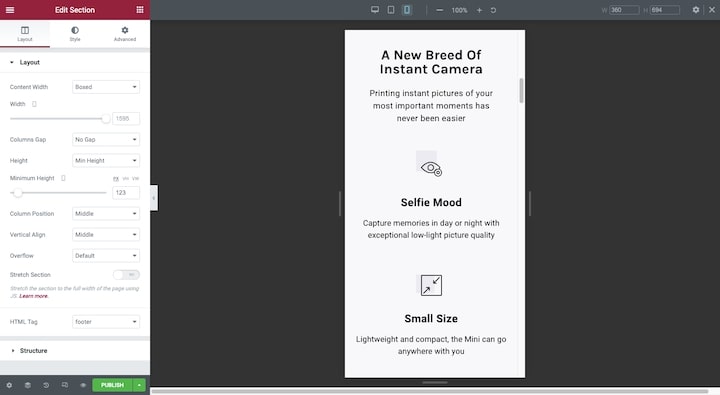Switch preview to tablet device icon
720x395 pixels.
(391, 10)
